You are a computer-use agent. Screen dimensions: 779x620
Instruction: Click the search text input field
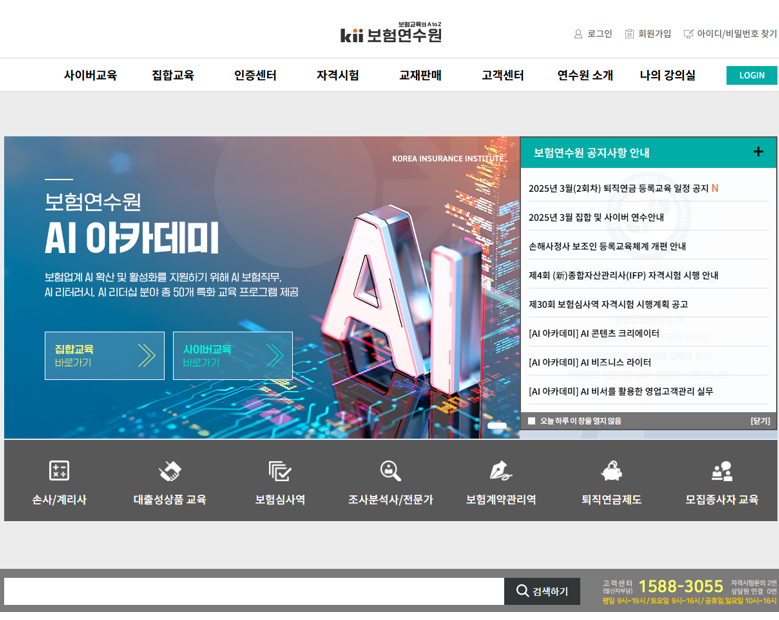coord(254,591)
